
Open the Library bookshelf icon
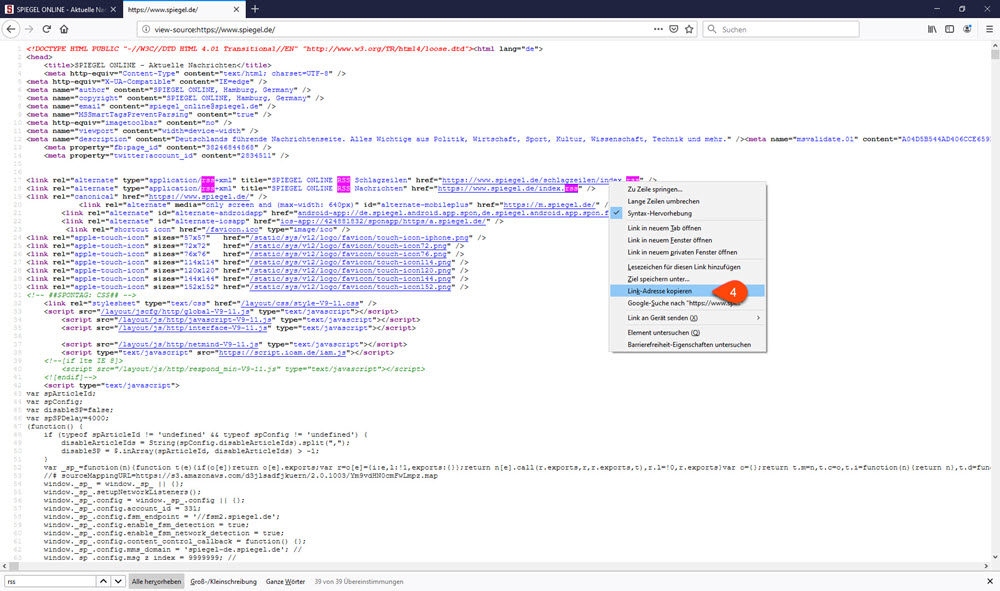(x=930, y=30)
